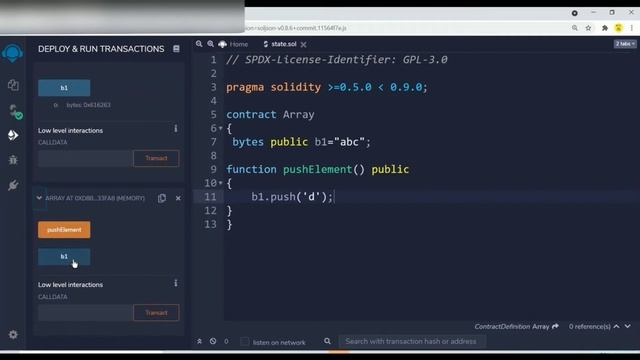The height and width of the screenshot is (360, 640).
Task: Close the state.sol tab
Action: coord(303,44)
